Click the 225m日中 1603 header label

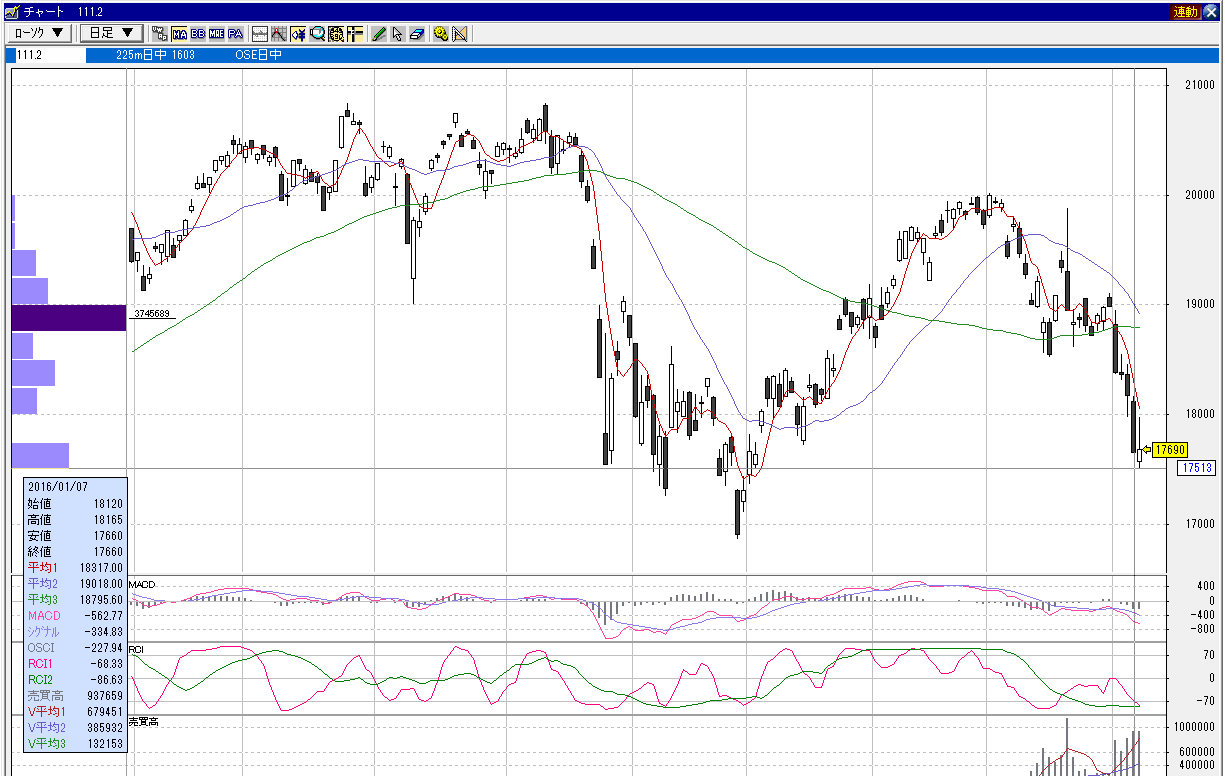[156, 55]
